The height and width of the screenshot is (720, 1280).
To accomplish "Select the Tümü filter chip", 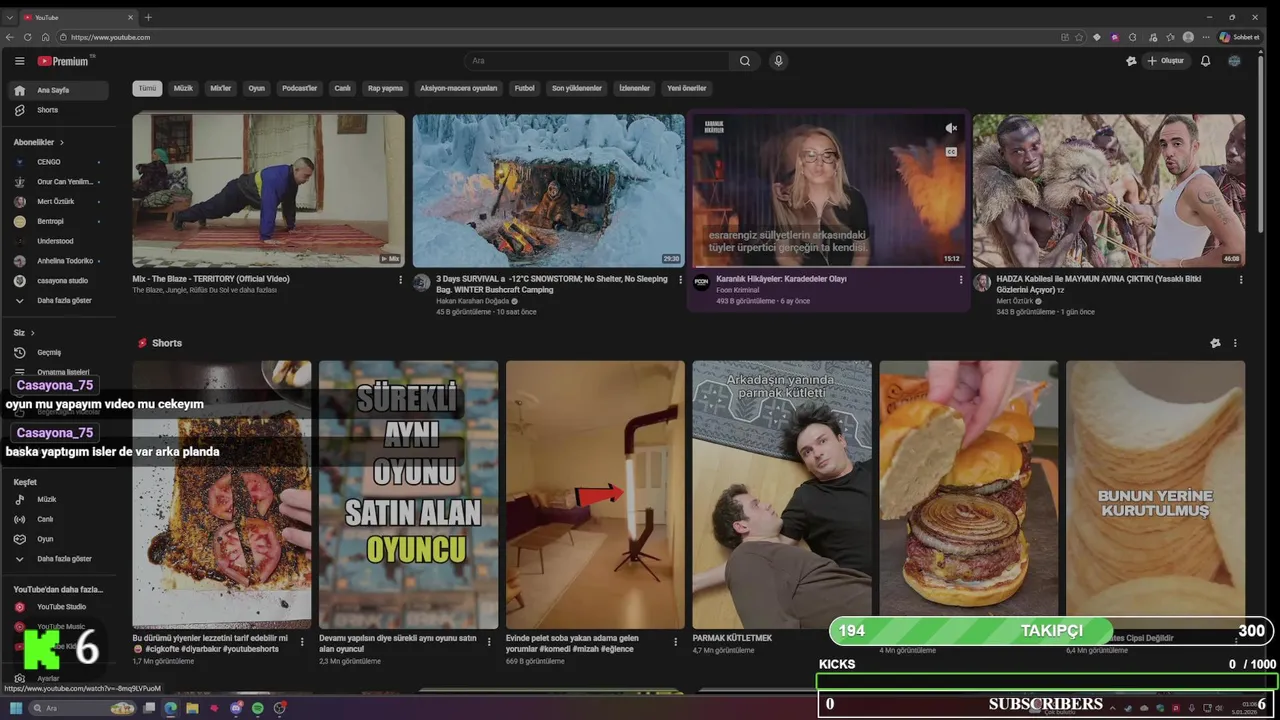I will tap(147, 88).
